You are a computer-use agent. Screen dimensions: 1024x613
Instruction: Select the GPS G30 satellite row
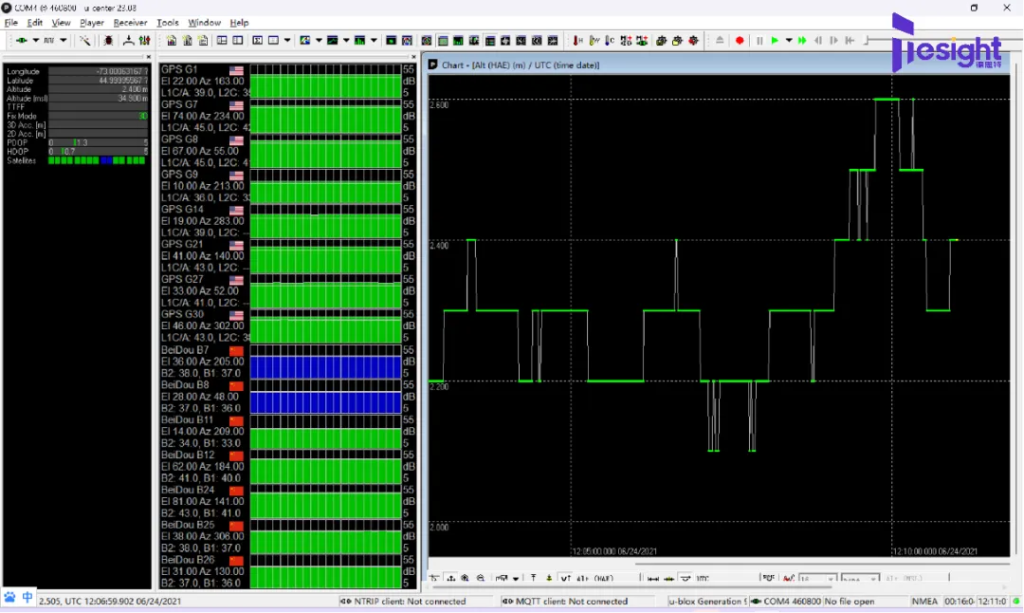click(288, 326)
